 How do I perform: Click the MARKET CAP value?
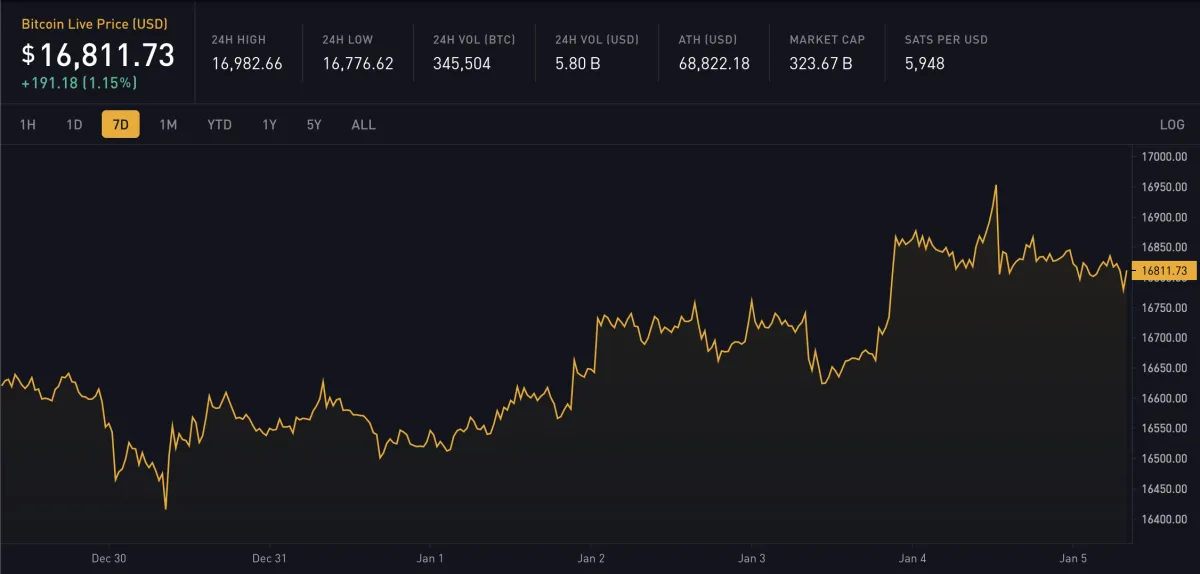(x=820, y=64)
